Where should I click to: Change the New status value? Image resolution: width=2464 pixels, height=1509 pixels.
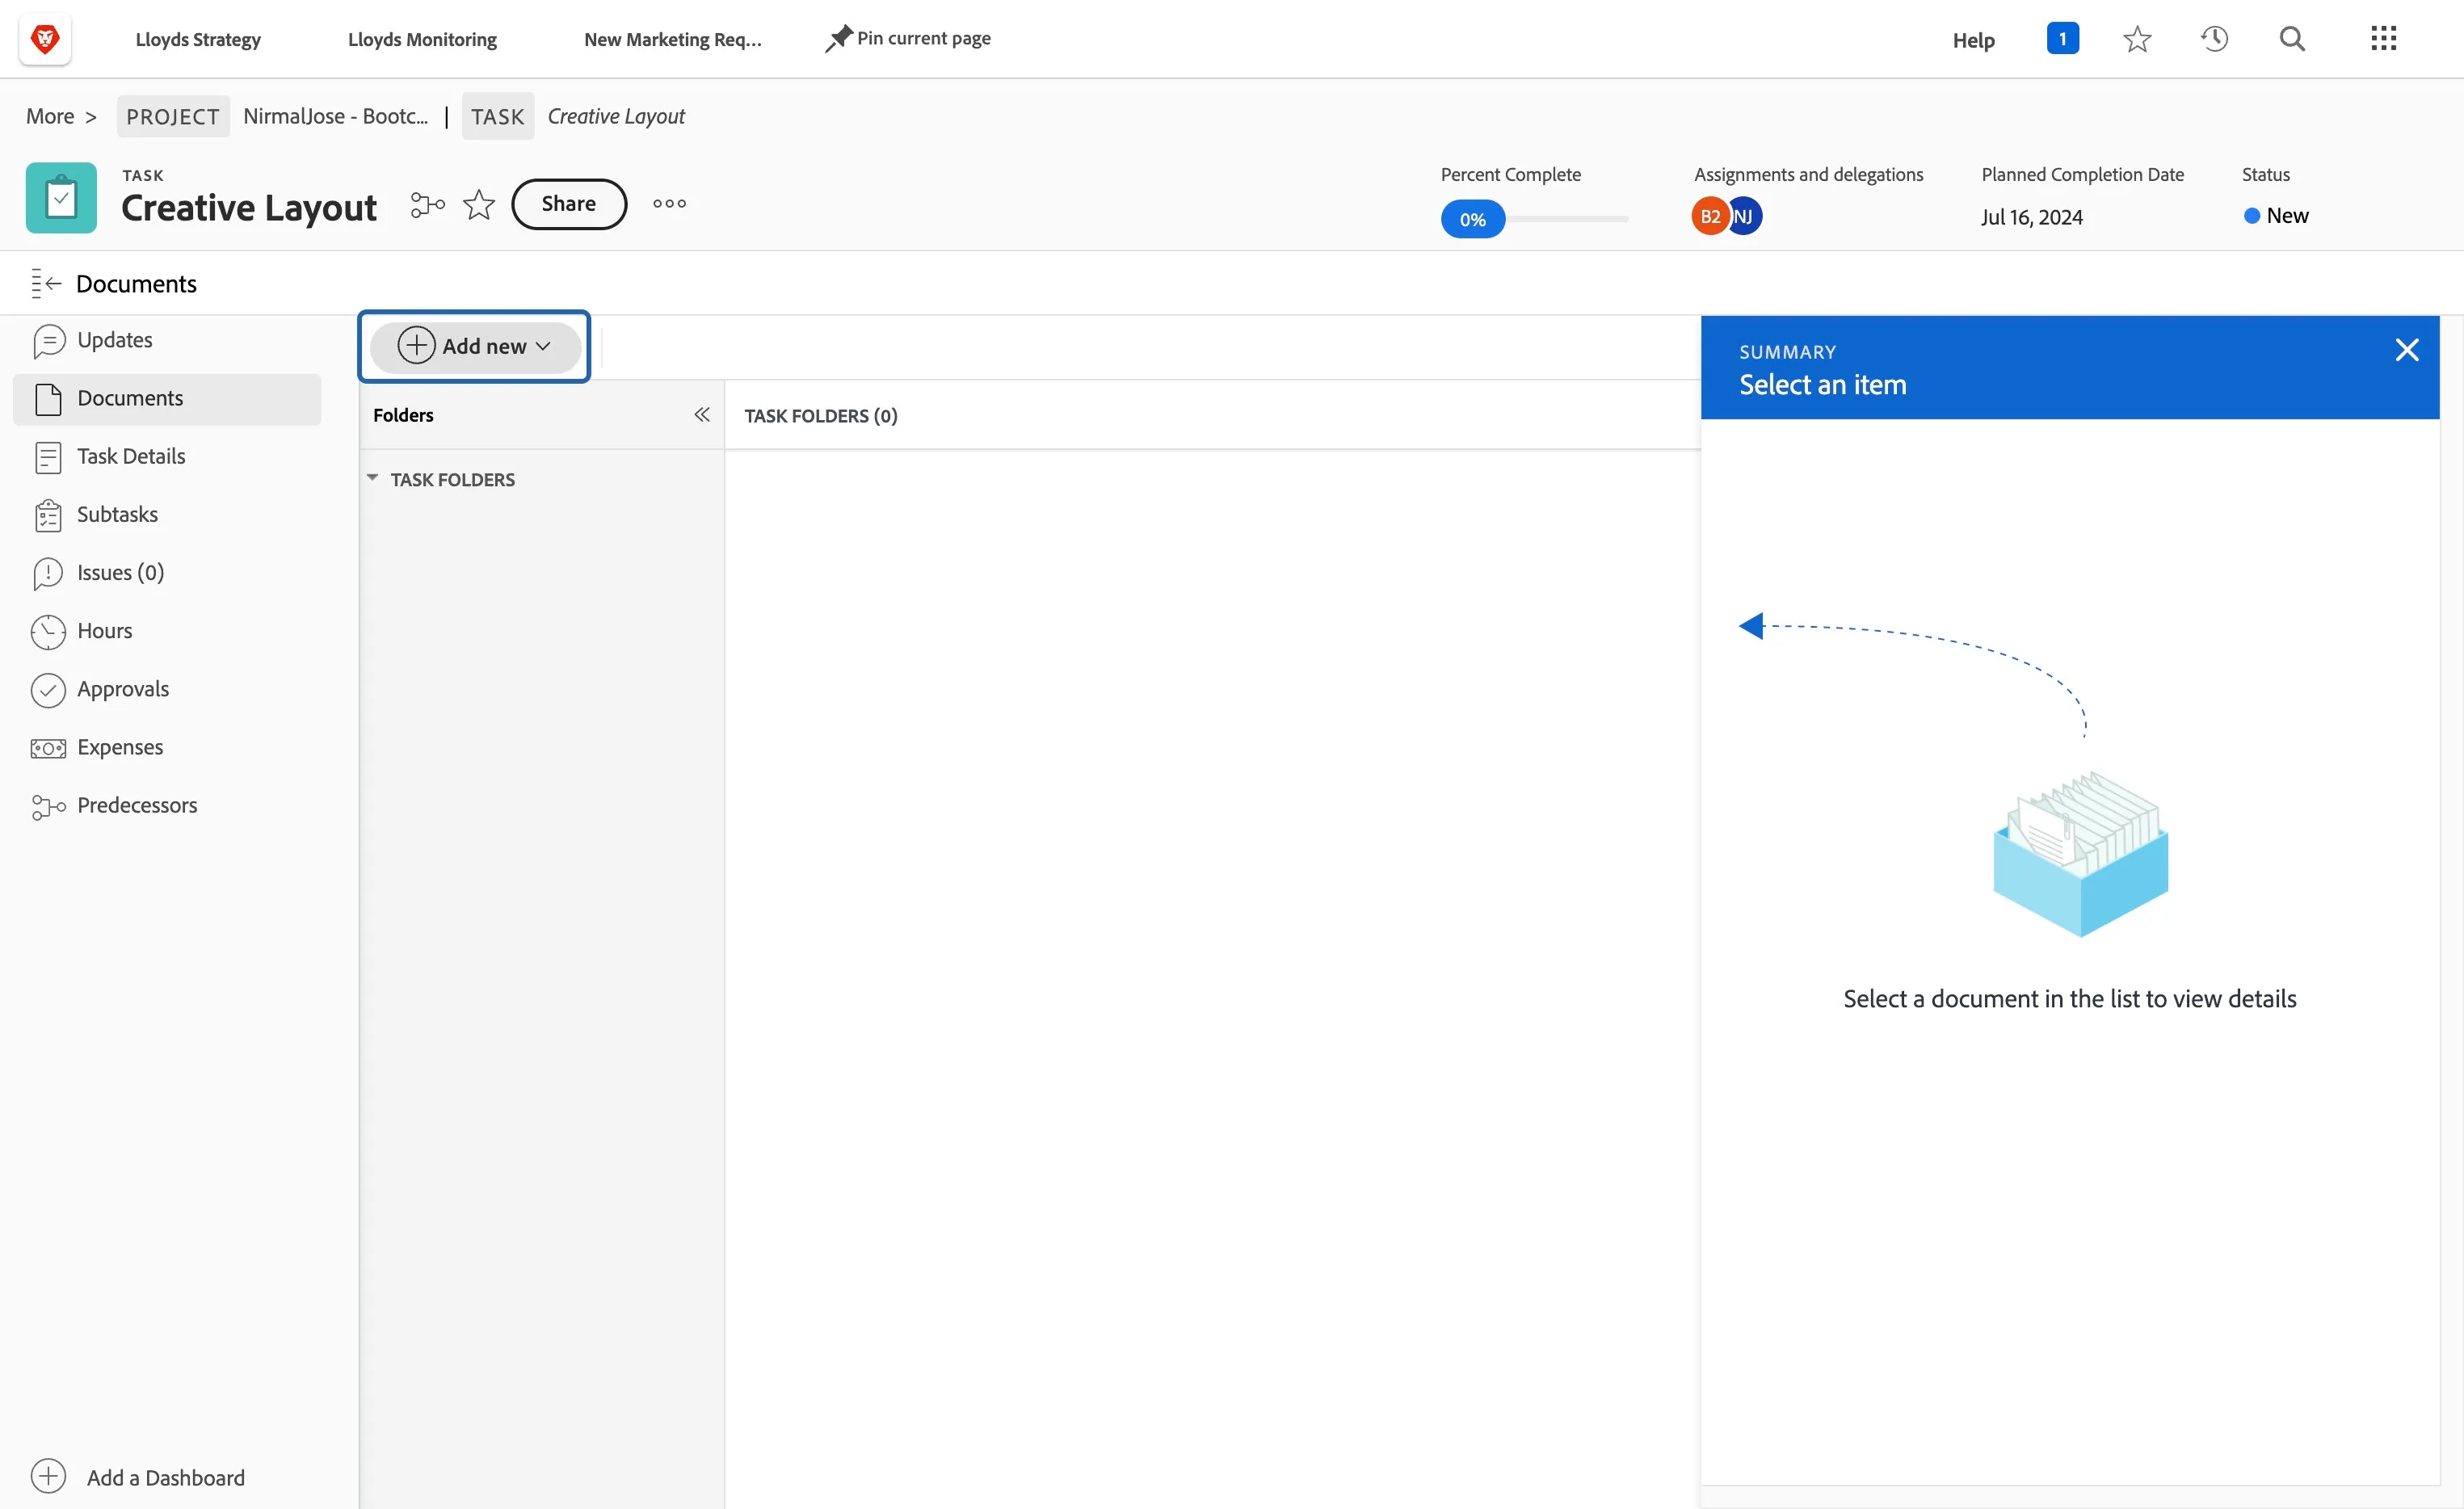(x=2276, y=216)
